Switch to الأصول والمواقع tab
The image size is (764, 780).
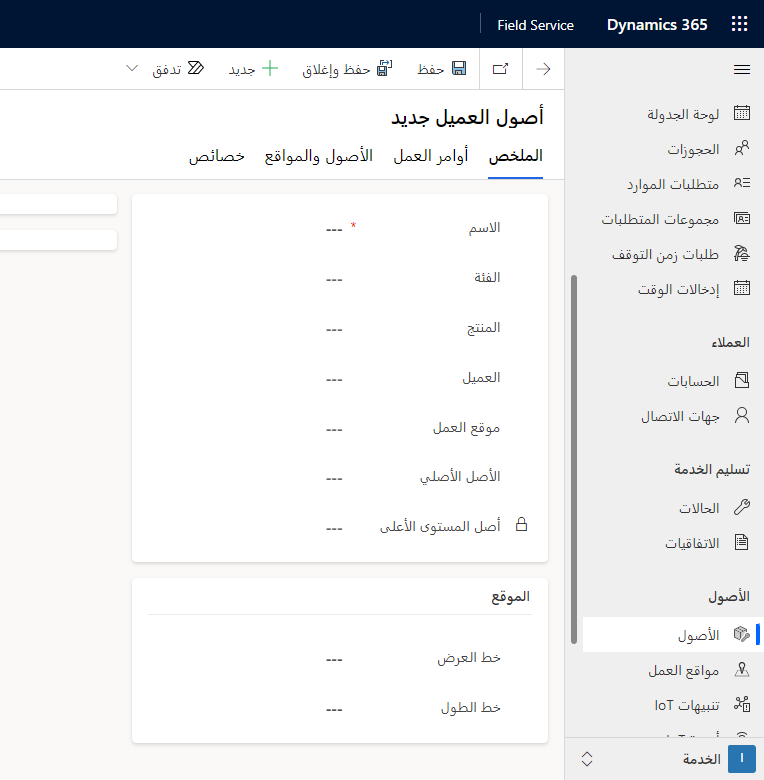click(x=318, y=156)
